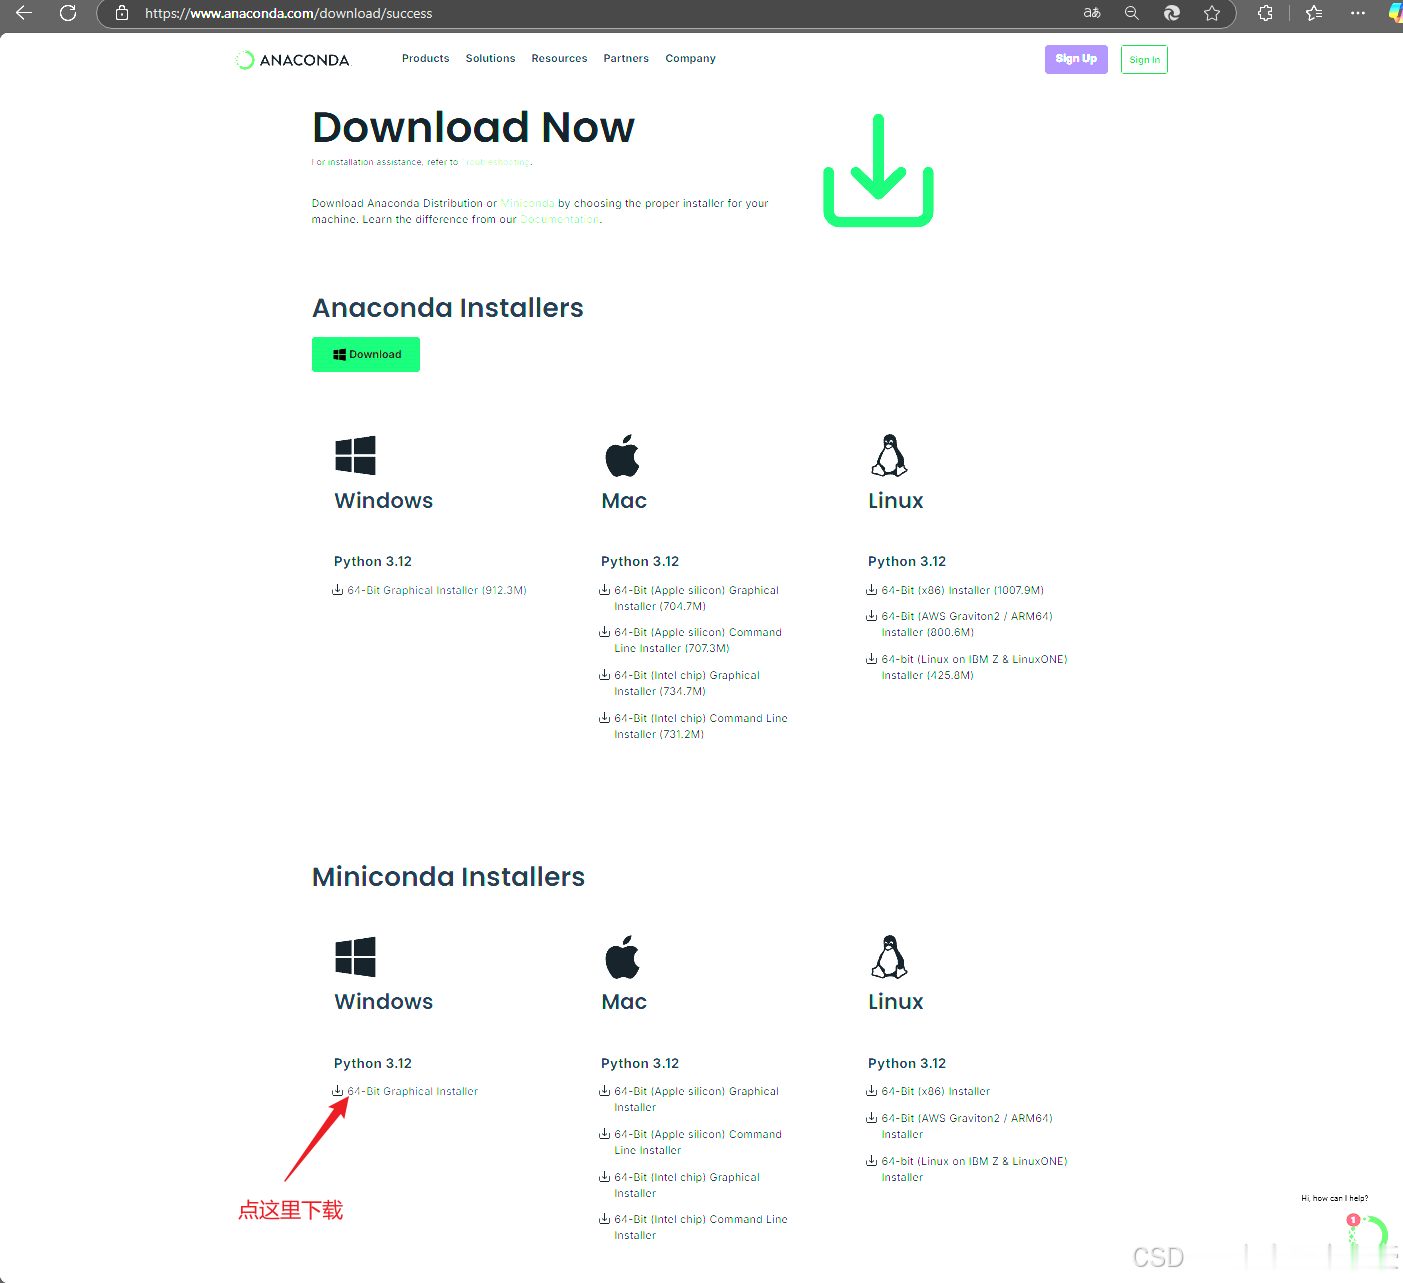Click the Sign In button

pos(1144,60)
